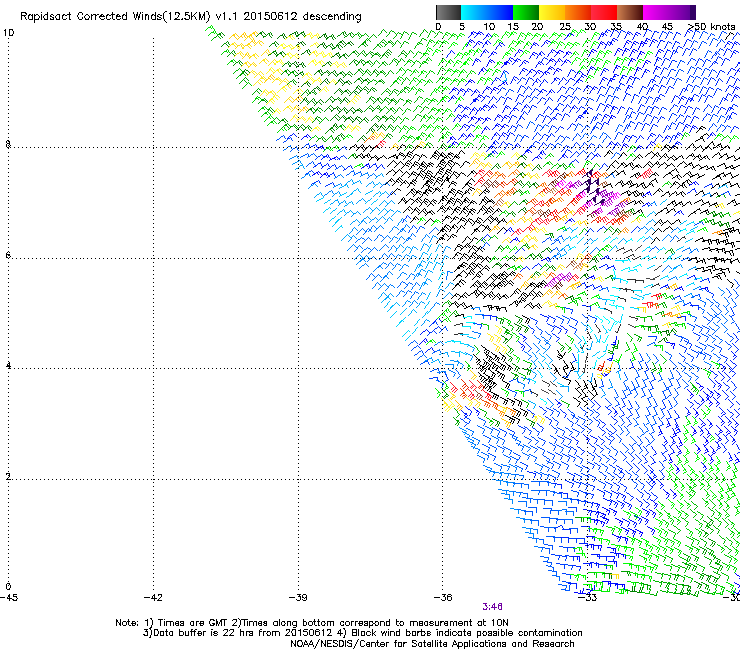This screenshot has width=740, height=650.
Task: Click the date '20150612 descending' in the title
Action: (302, 17)
